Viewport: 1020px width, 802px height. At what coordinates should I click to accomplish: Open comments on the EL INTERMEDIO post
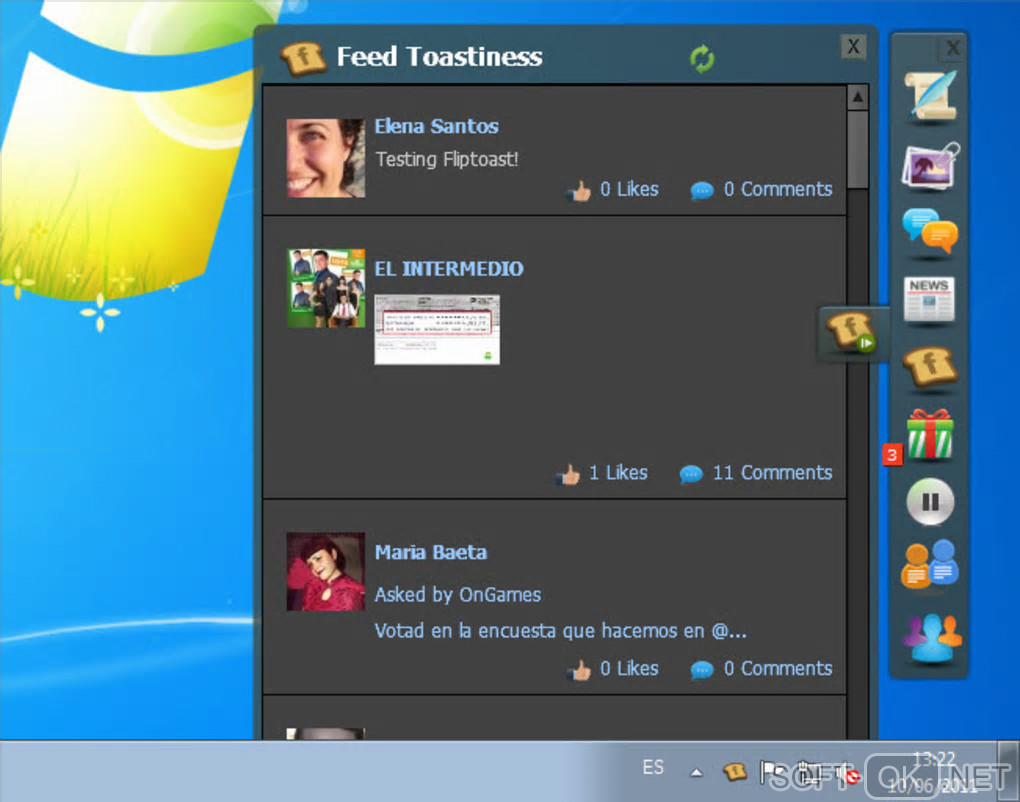point(756,474)
